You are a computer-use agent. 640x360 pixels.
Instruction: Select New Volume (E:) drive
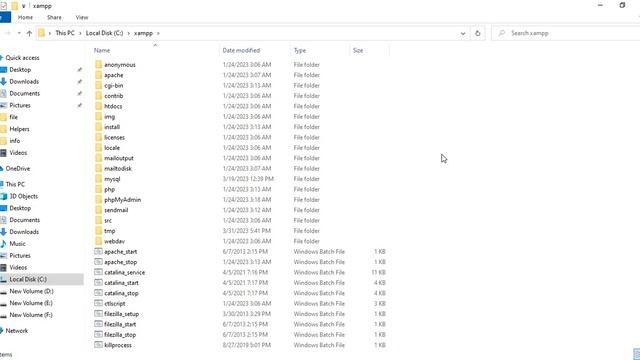[x=31, y=303]
